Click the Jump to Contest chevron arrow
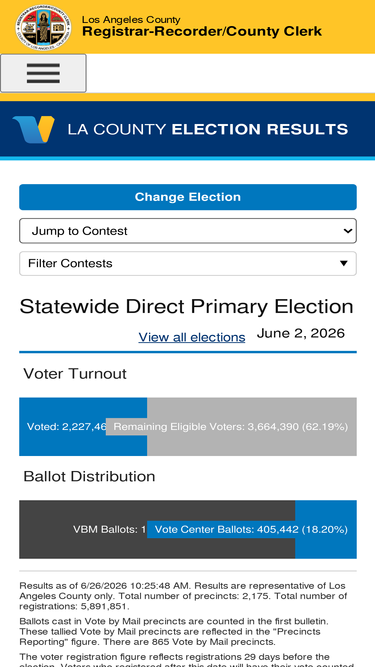375x667 pixels. point(348,231)
